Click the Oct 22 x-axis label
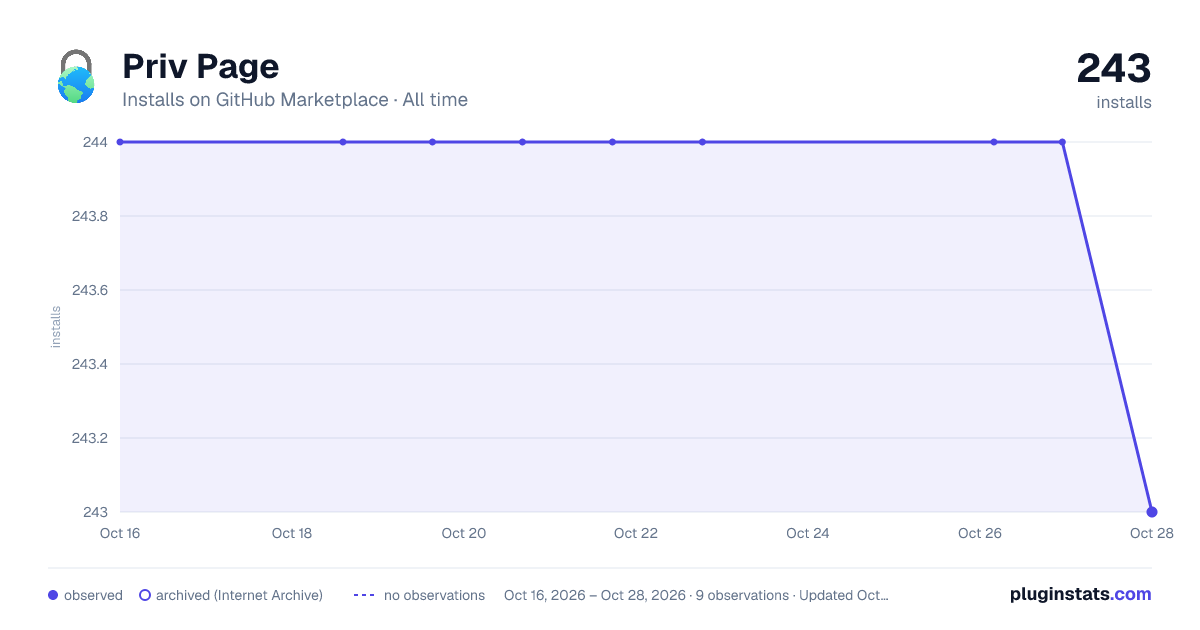This screenshot has height=630, width=1200. point(636,533)
